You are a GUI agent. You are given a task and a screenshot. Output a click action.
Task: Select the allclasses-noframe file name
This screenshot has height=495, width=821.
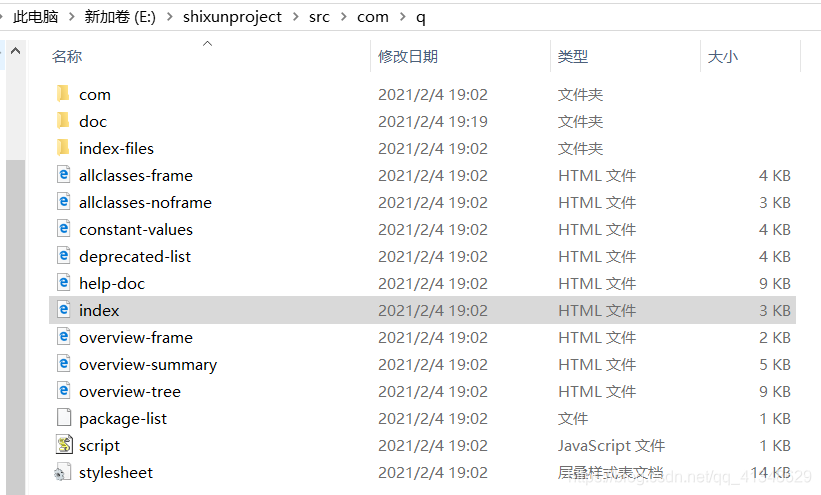[x=145, y=203]
